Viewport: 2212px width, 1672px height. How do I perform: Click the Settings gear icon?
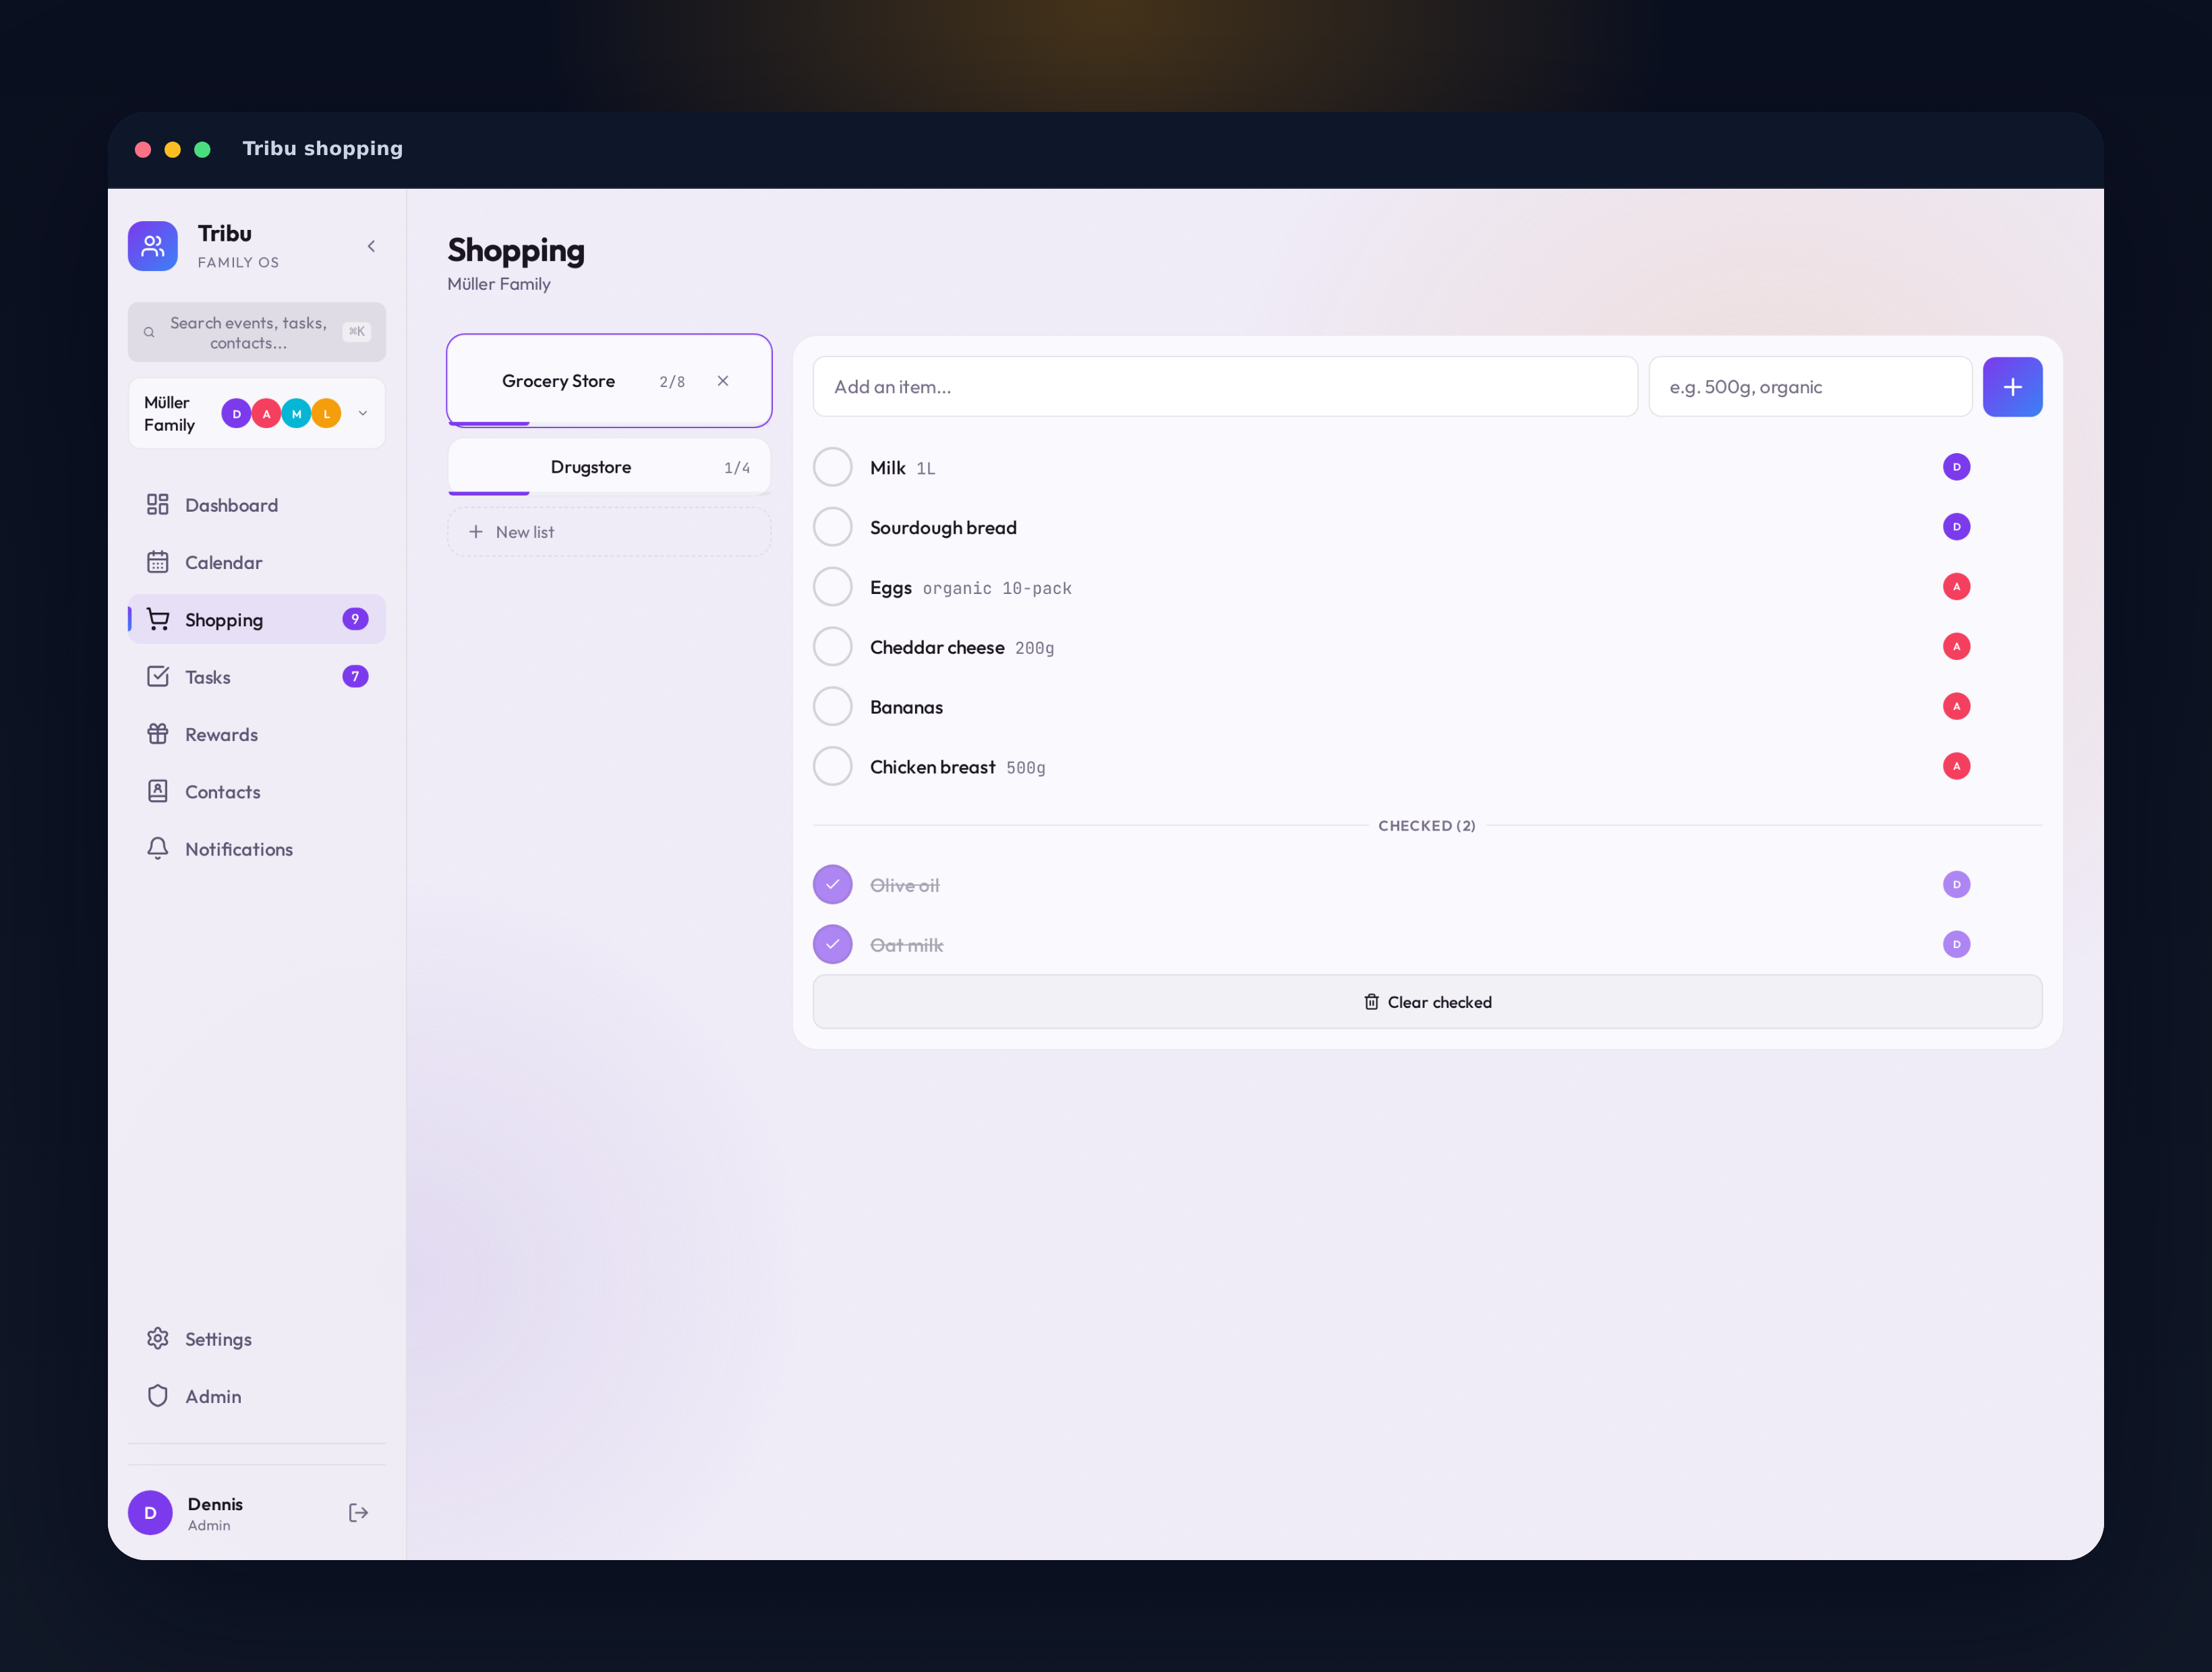[158, 1338]
